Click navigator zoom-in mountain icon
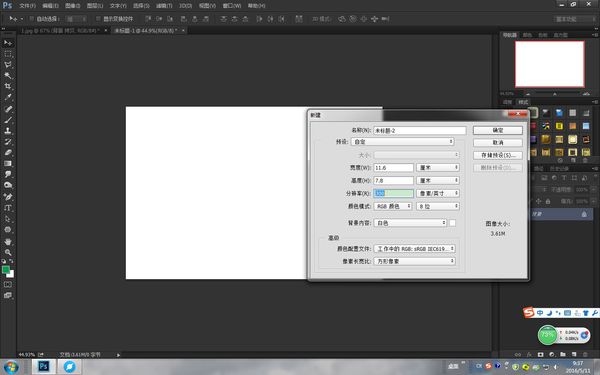The image size is (600, 375). point(587,94)
